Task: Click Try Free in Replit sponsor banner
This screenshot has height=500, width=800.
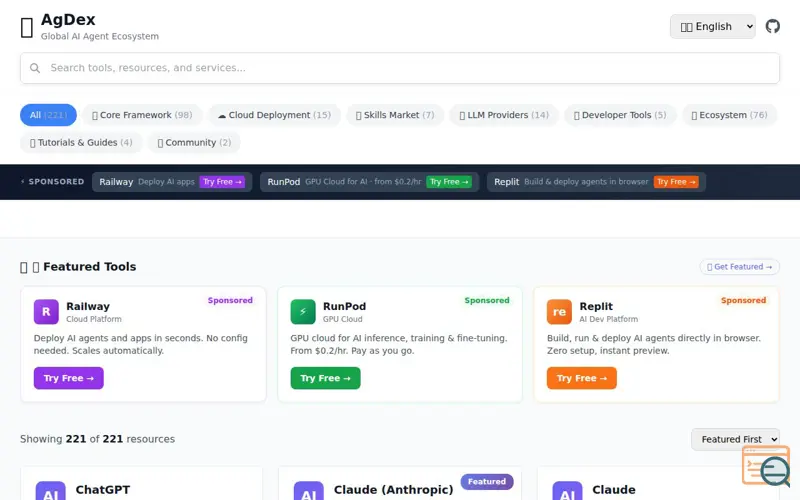Action: pos(676,182)
